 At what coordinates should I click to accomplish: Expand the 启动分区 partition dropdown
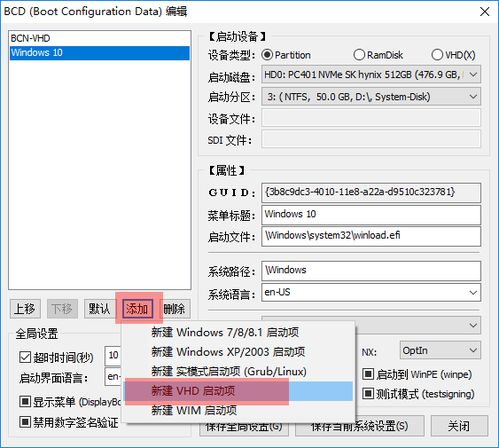[371, 97]
